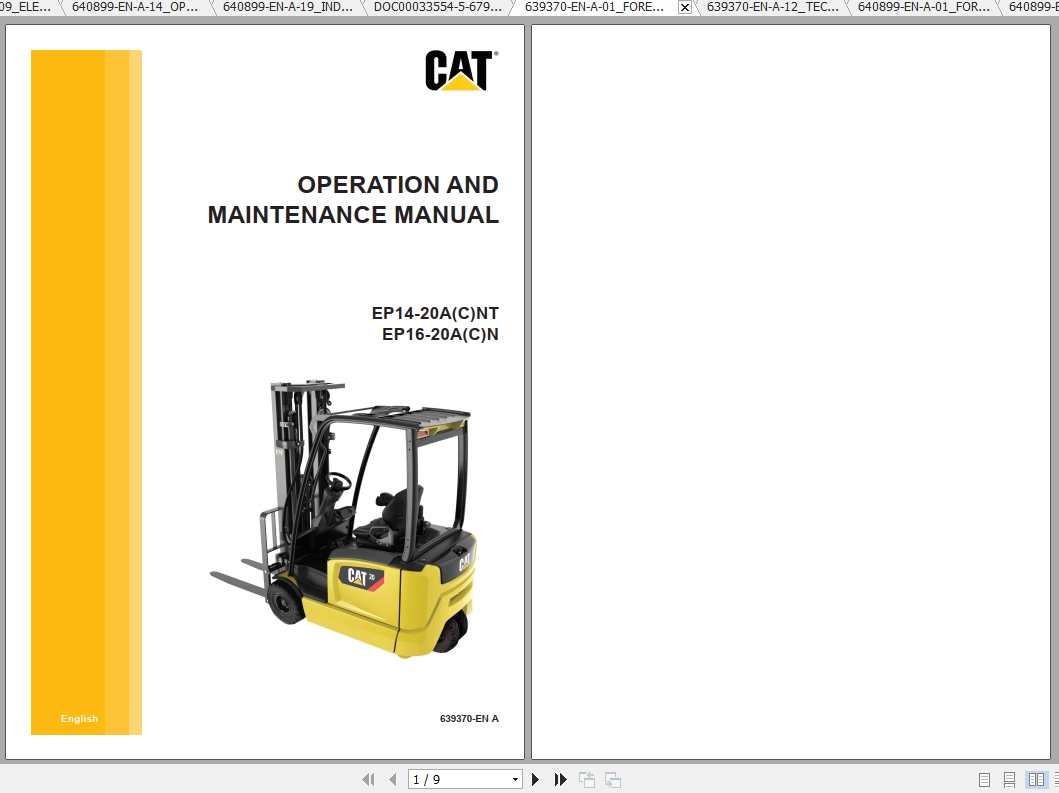Open the 639370-EN-A-12_TEC tab

[x=770, y=7]
